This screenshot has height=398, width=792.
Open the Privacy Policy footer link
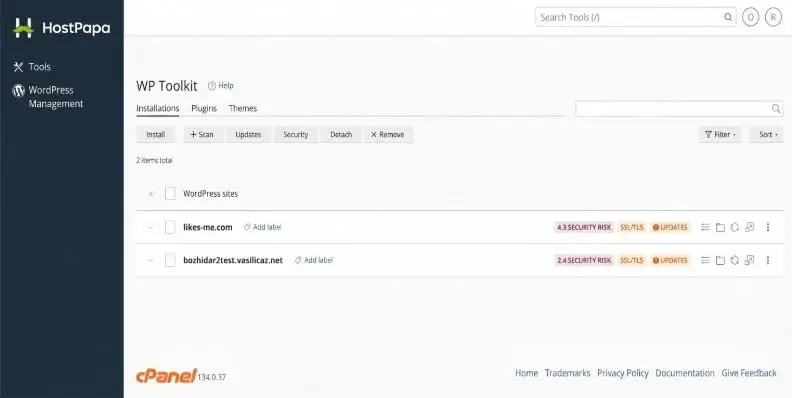tap(623, 373)
